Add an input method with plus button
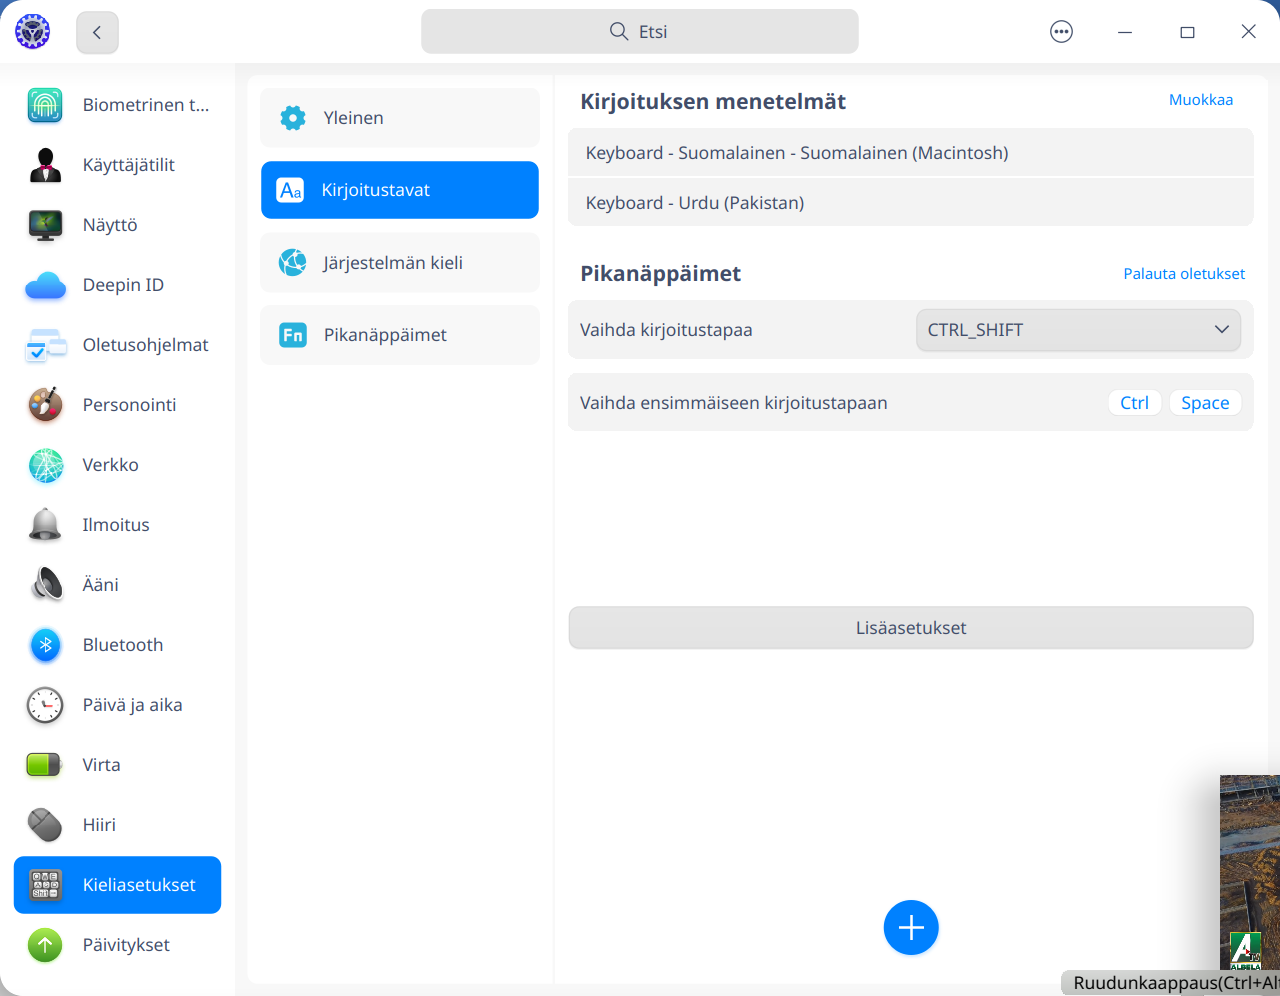The image size is (1280, 996). [x=911, y=928]
